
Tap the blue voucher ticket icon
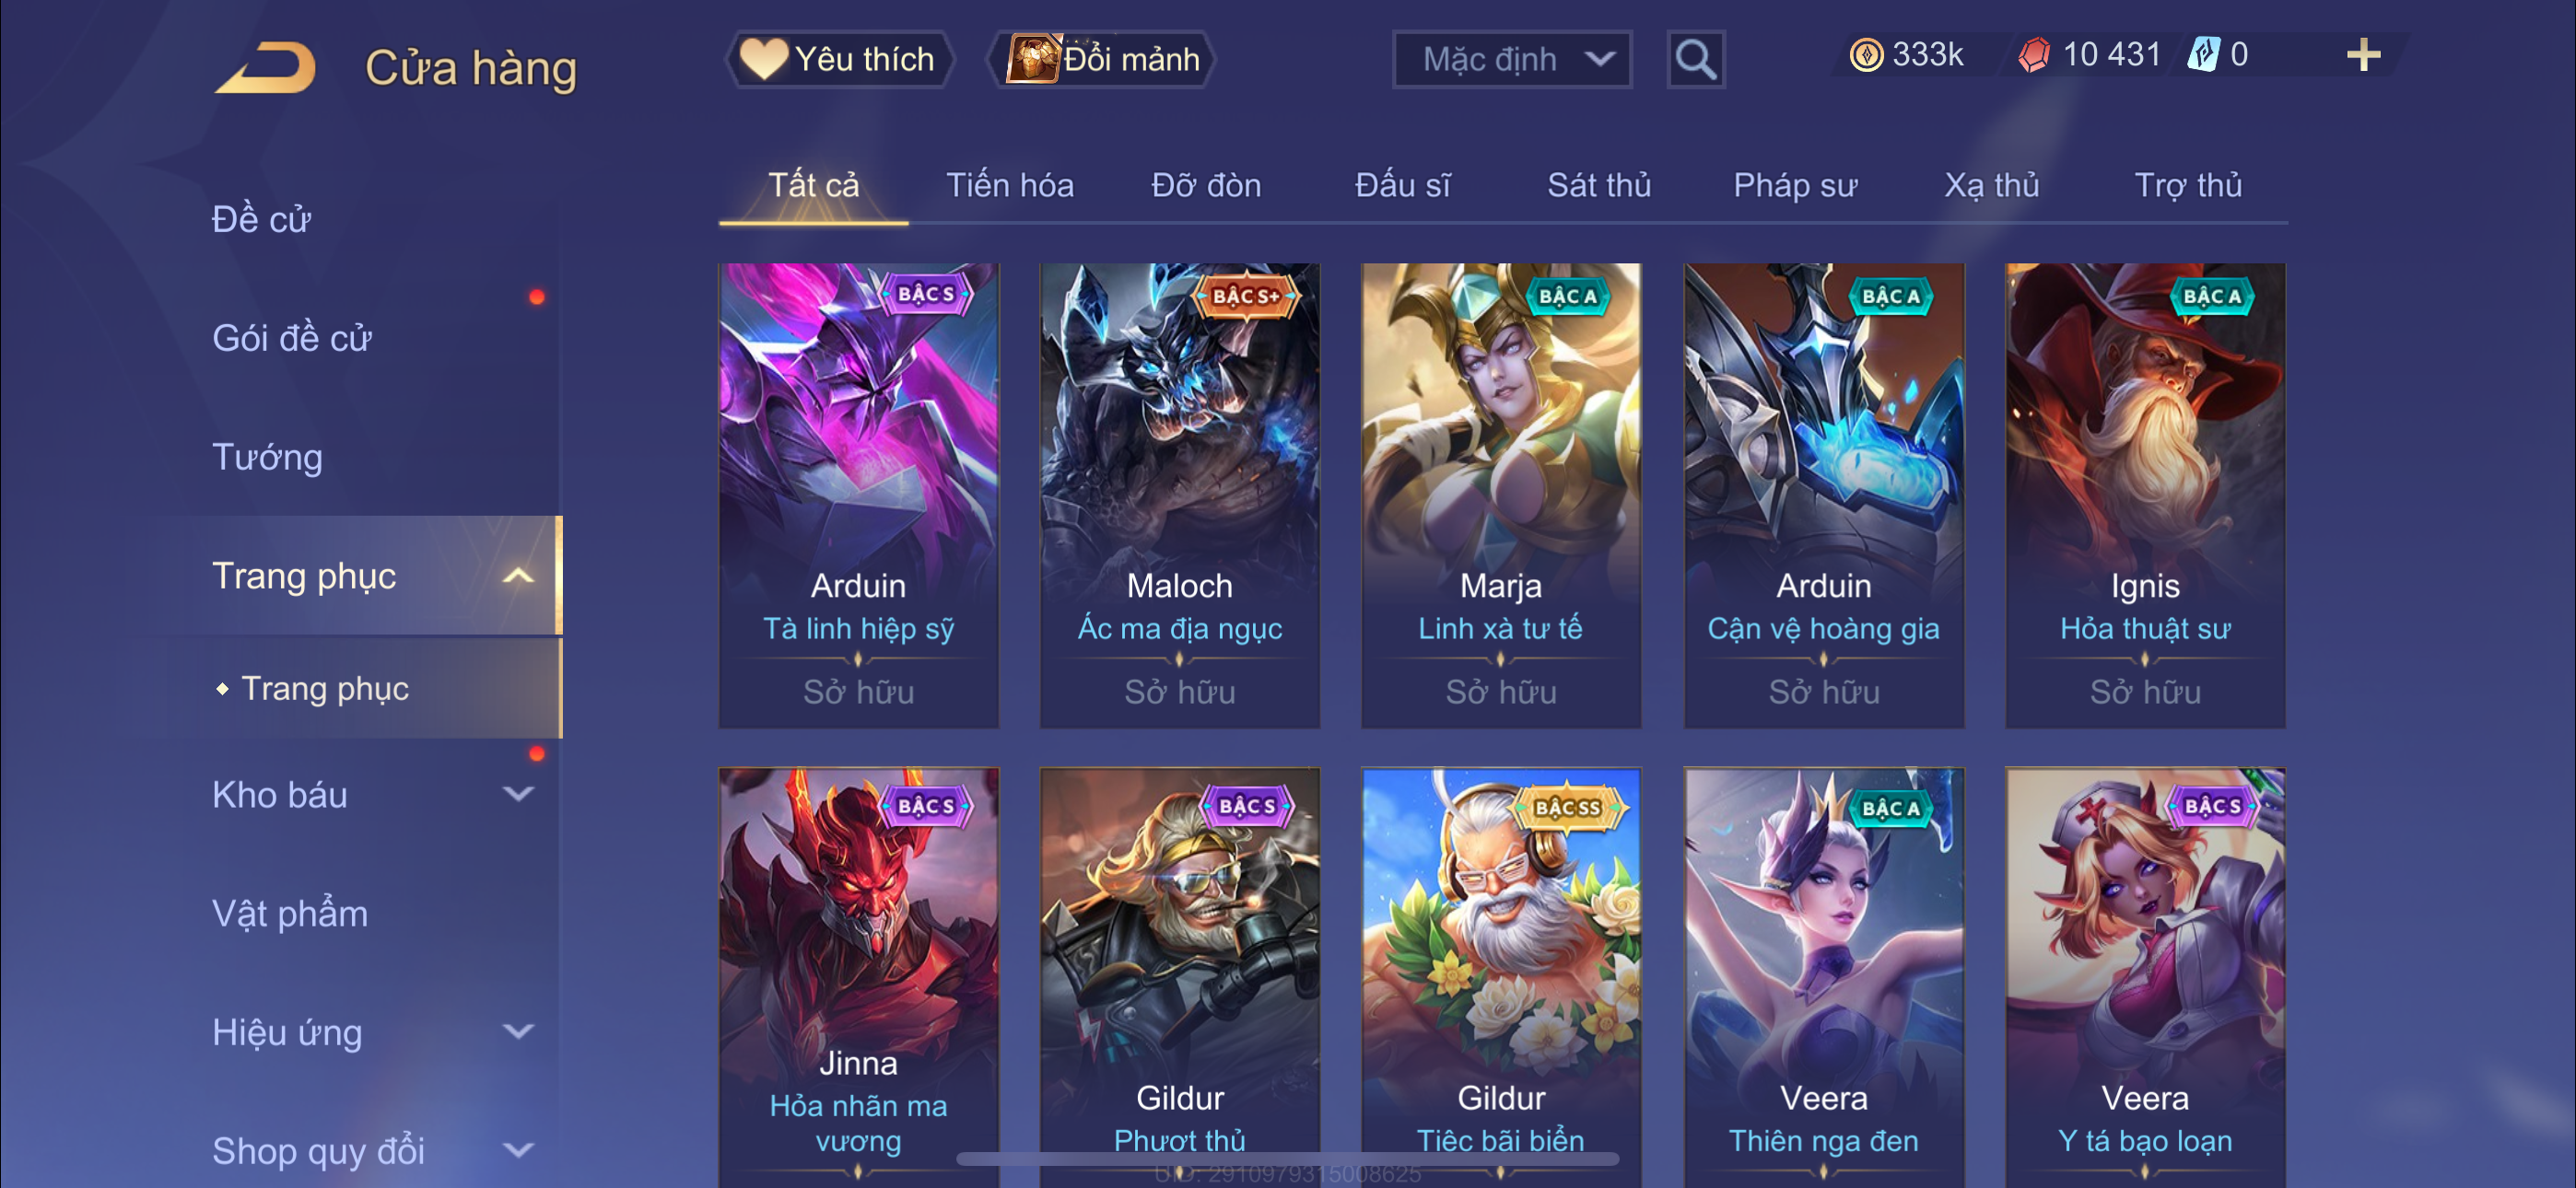pyautogui.click(x=2203, y=55)
